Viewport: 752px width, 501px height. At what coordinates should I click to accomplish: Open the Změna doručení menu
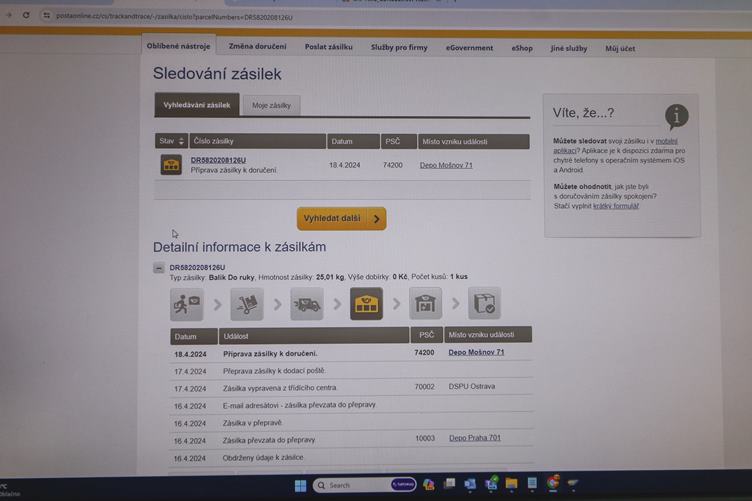click(258, 47)
